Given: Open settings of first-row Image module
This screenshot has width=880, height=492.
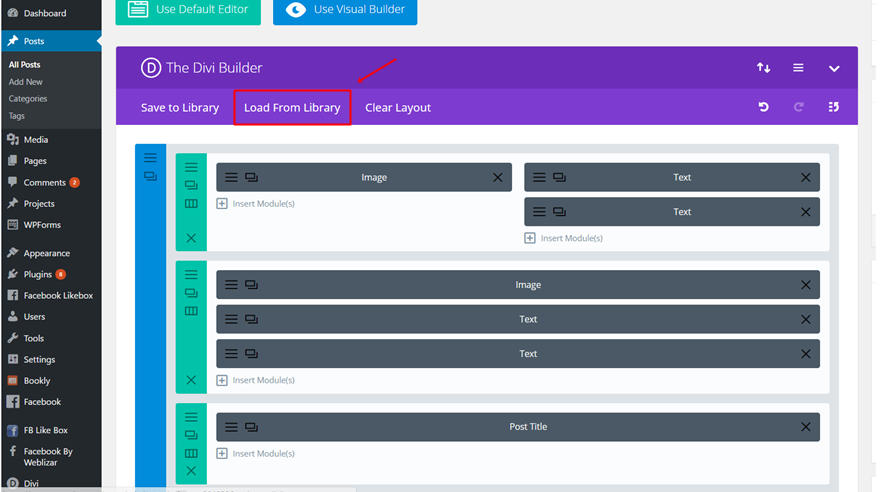Looking at the screenshot, I should [231, 177].
